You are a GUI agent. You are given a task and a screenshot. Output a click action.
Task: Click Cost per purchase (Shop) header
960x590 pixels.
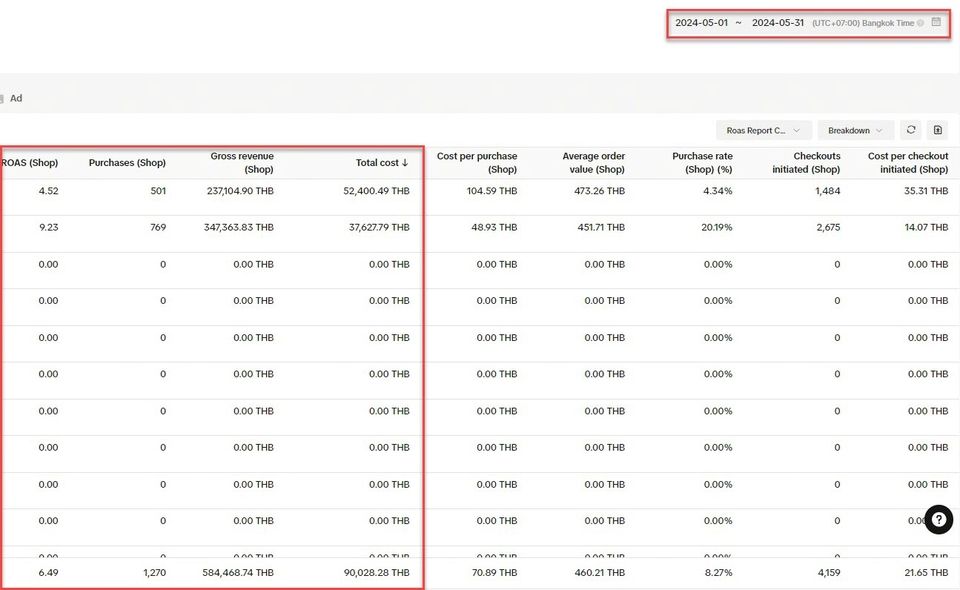tap(477, 163)
